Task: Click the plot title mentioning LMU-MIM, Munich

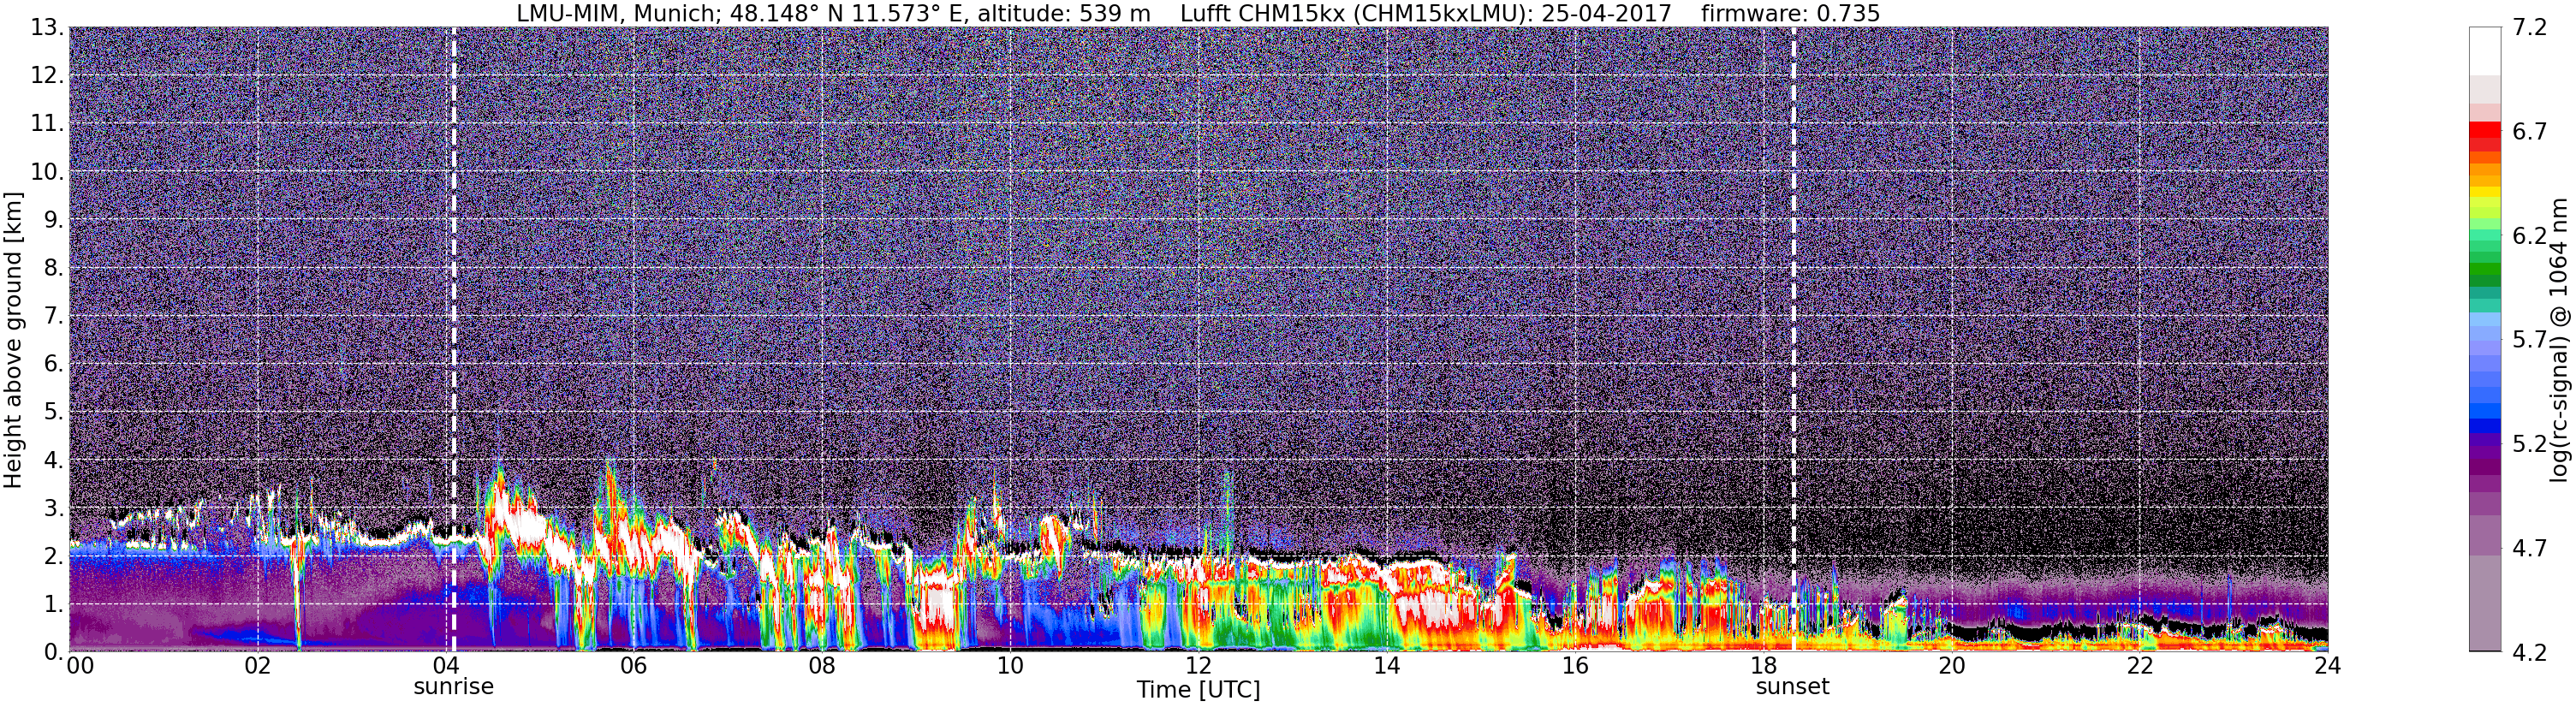Action: pos(1198,13)
